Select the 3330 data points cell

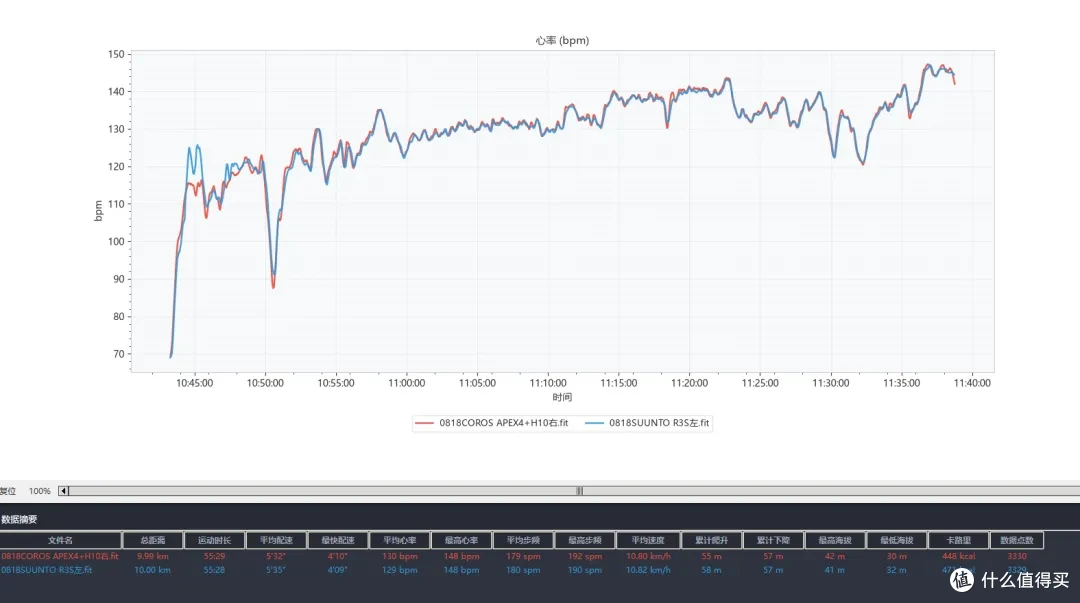(1017, 556)
